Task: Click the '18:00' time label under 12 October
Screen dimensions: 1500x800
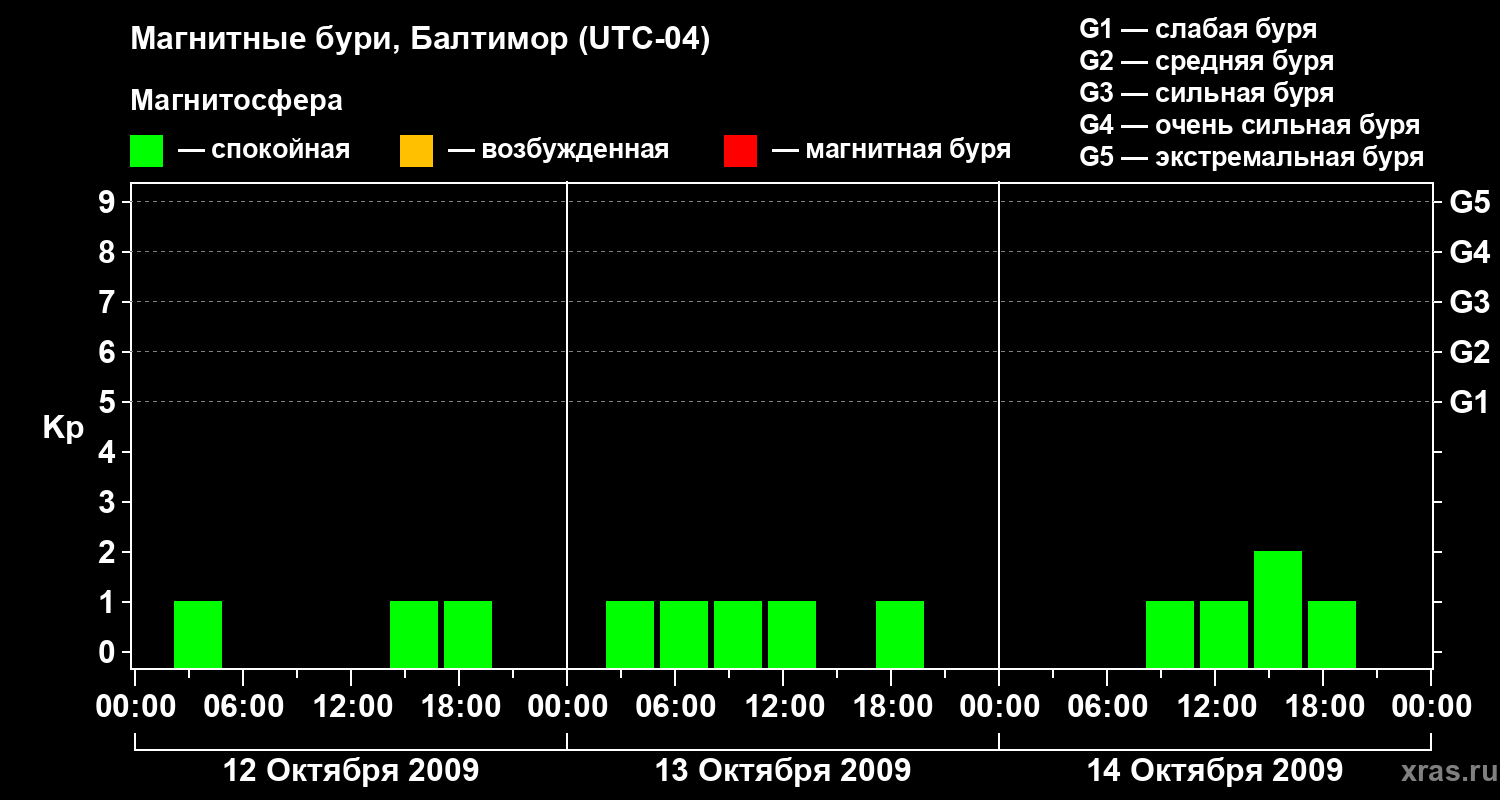Action: click(459, 707)
